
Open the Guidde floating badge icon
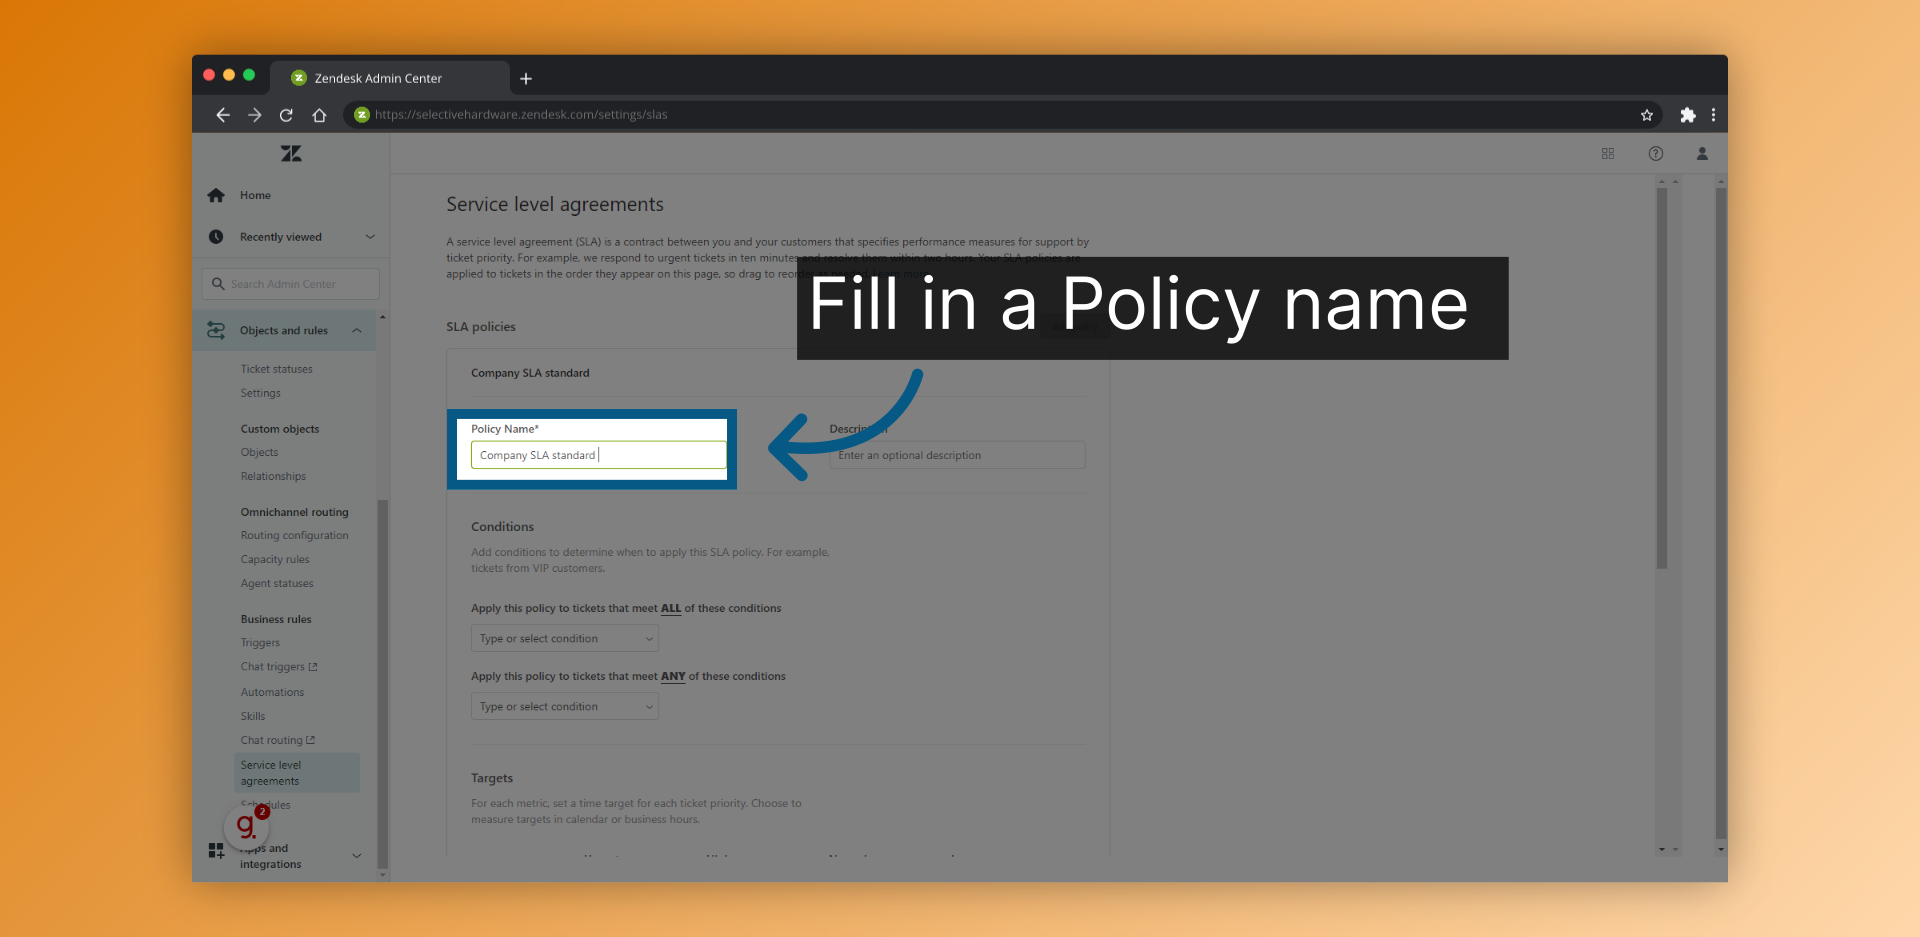[247, 826]
